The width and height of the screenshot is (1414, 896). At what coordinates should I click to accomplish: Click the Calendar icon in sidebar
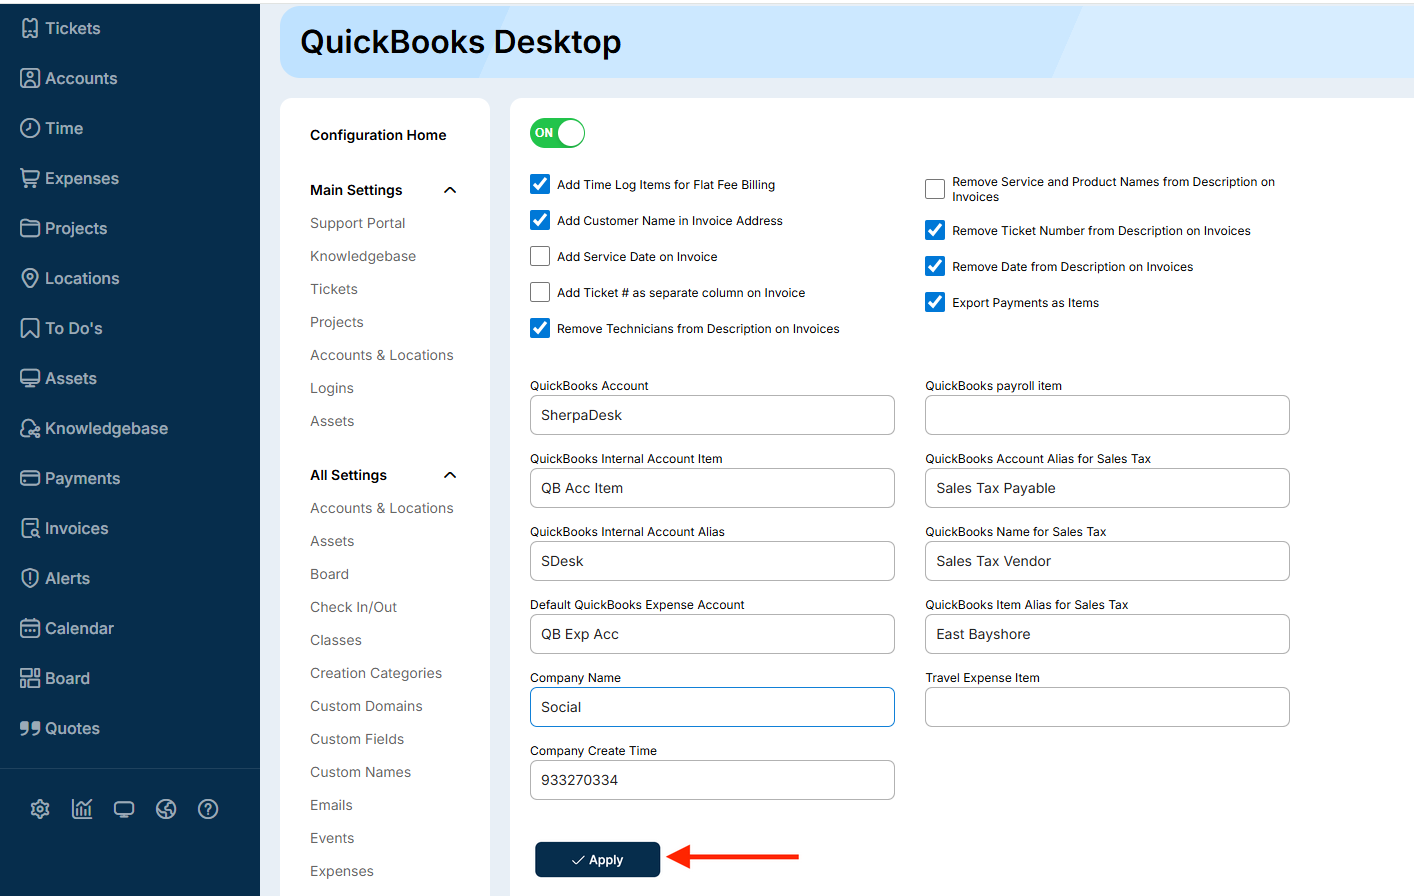(30, 628)
